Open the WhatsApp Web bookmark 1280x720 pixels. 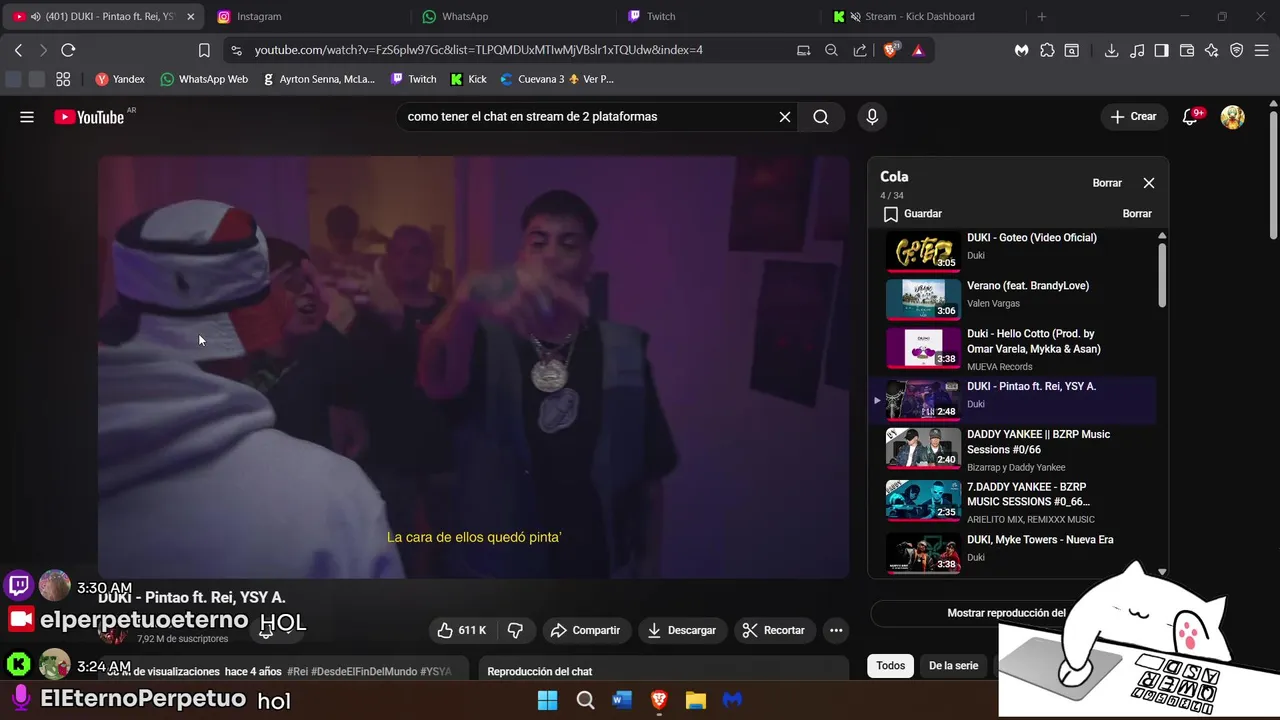pyautogui.click(x=204, y=79)
